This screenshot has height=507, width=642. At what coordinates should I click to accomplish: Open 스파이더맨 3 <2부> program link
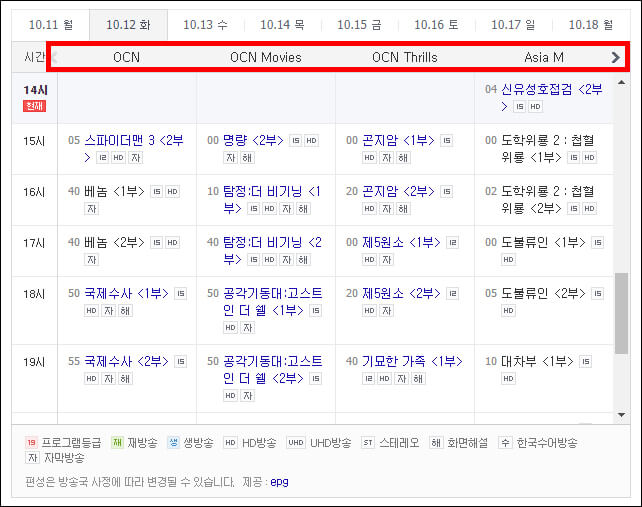pyautogui.click(x=134, y=149)
